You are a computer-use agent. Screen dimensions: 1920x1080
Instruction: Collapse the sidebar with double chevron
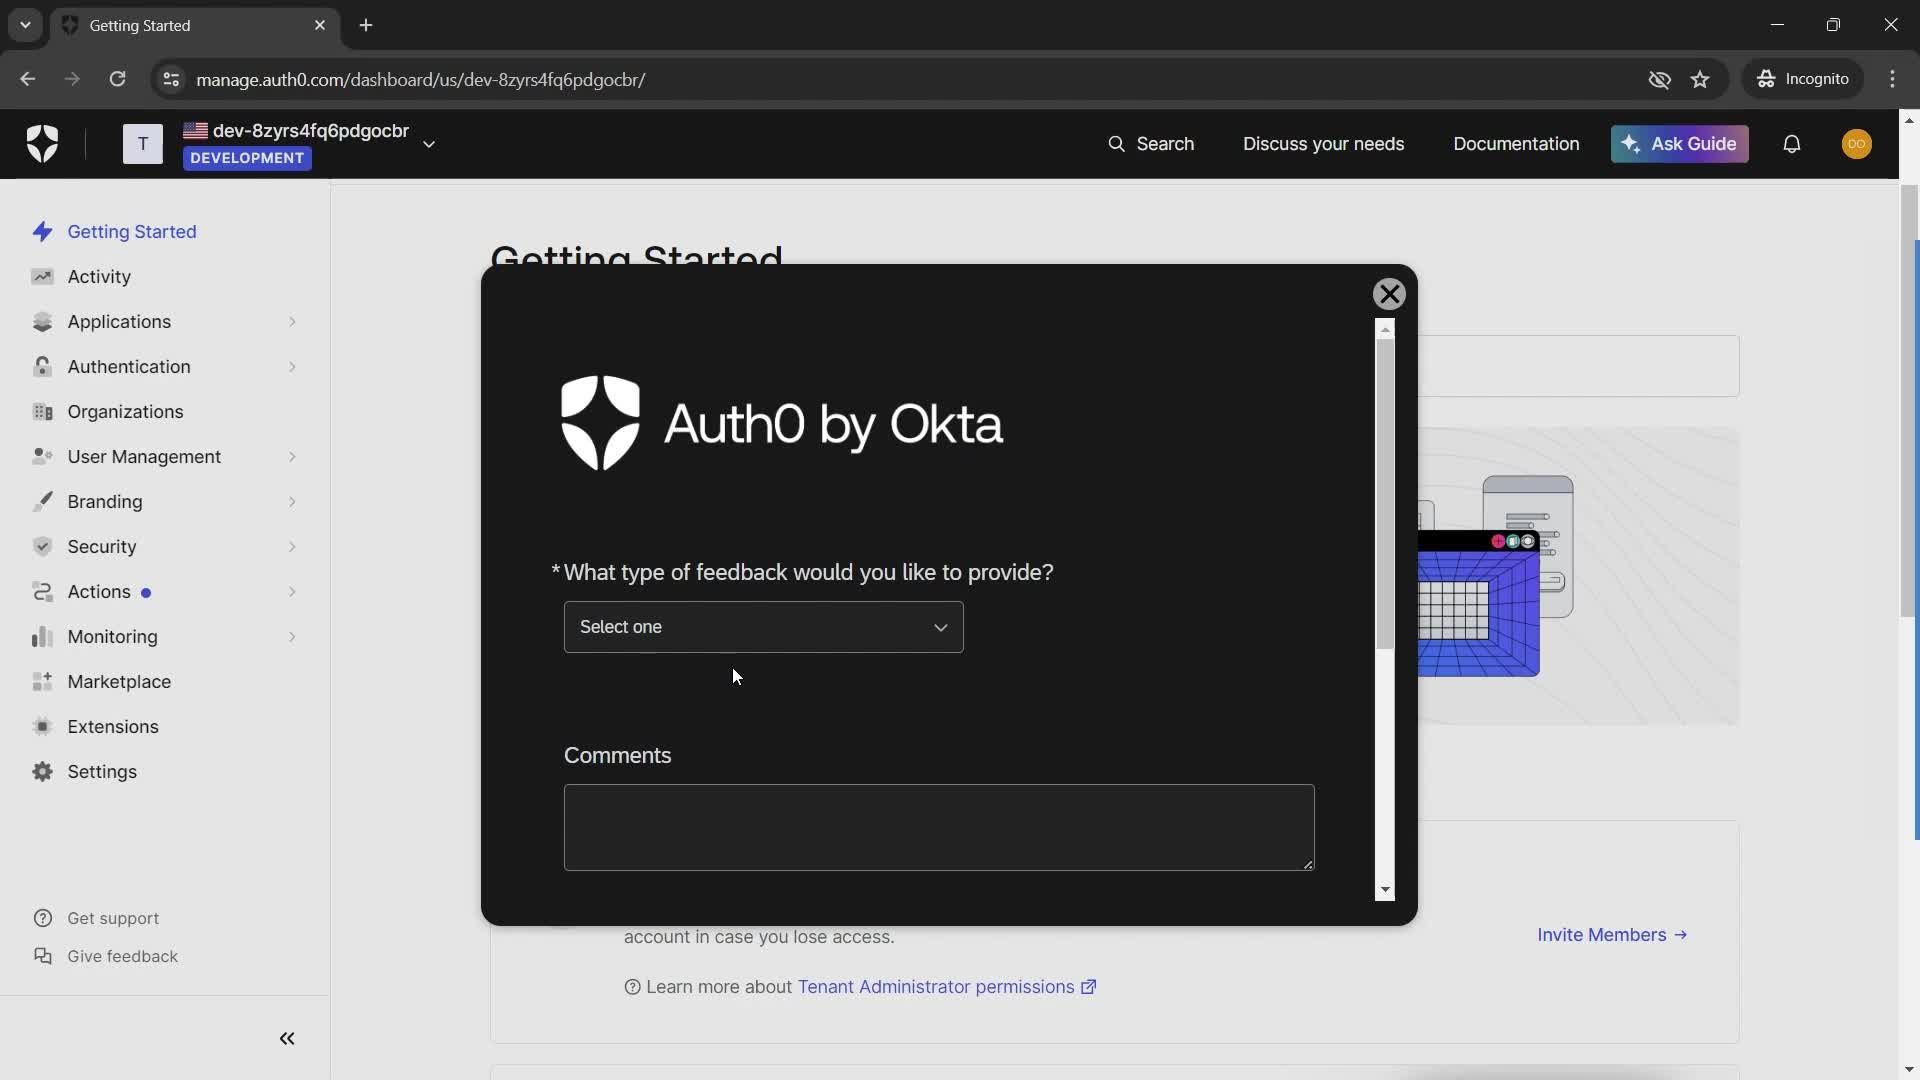pos(287,1039)
